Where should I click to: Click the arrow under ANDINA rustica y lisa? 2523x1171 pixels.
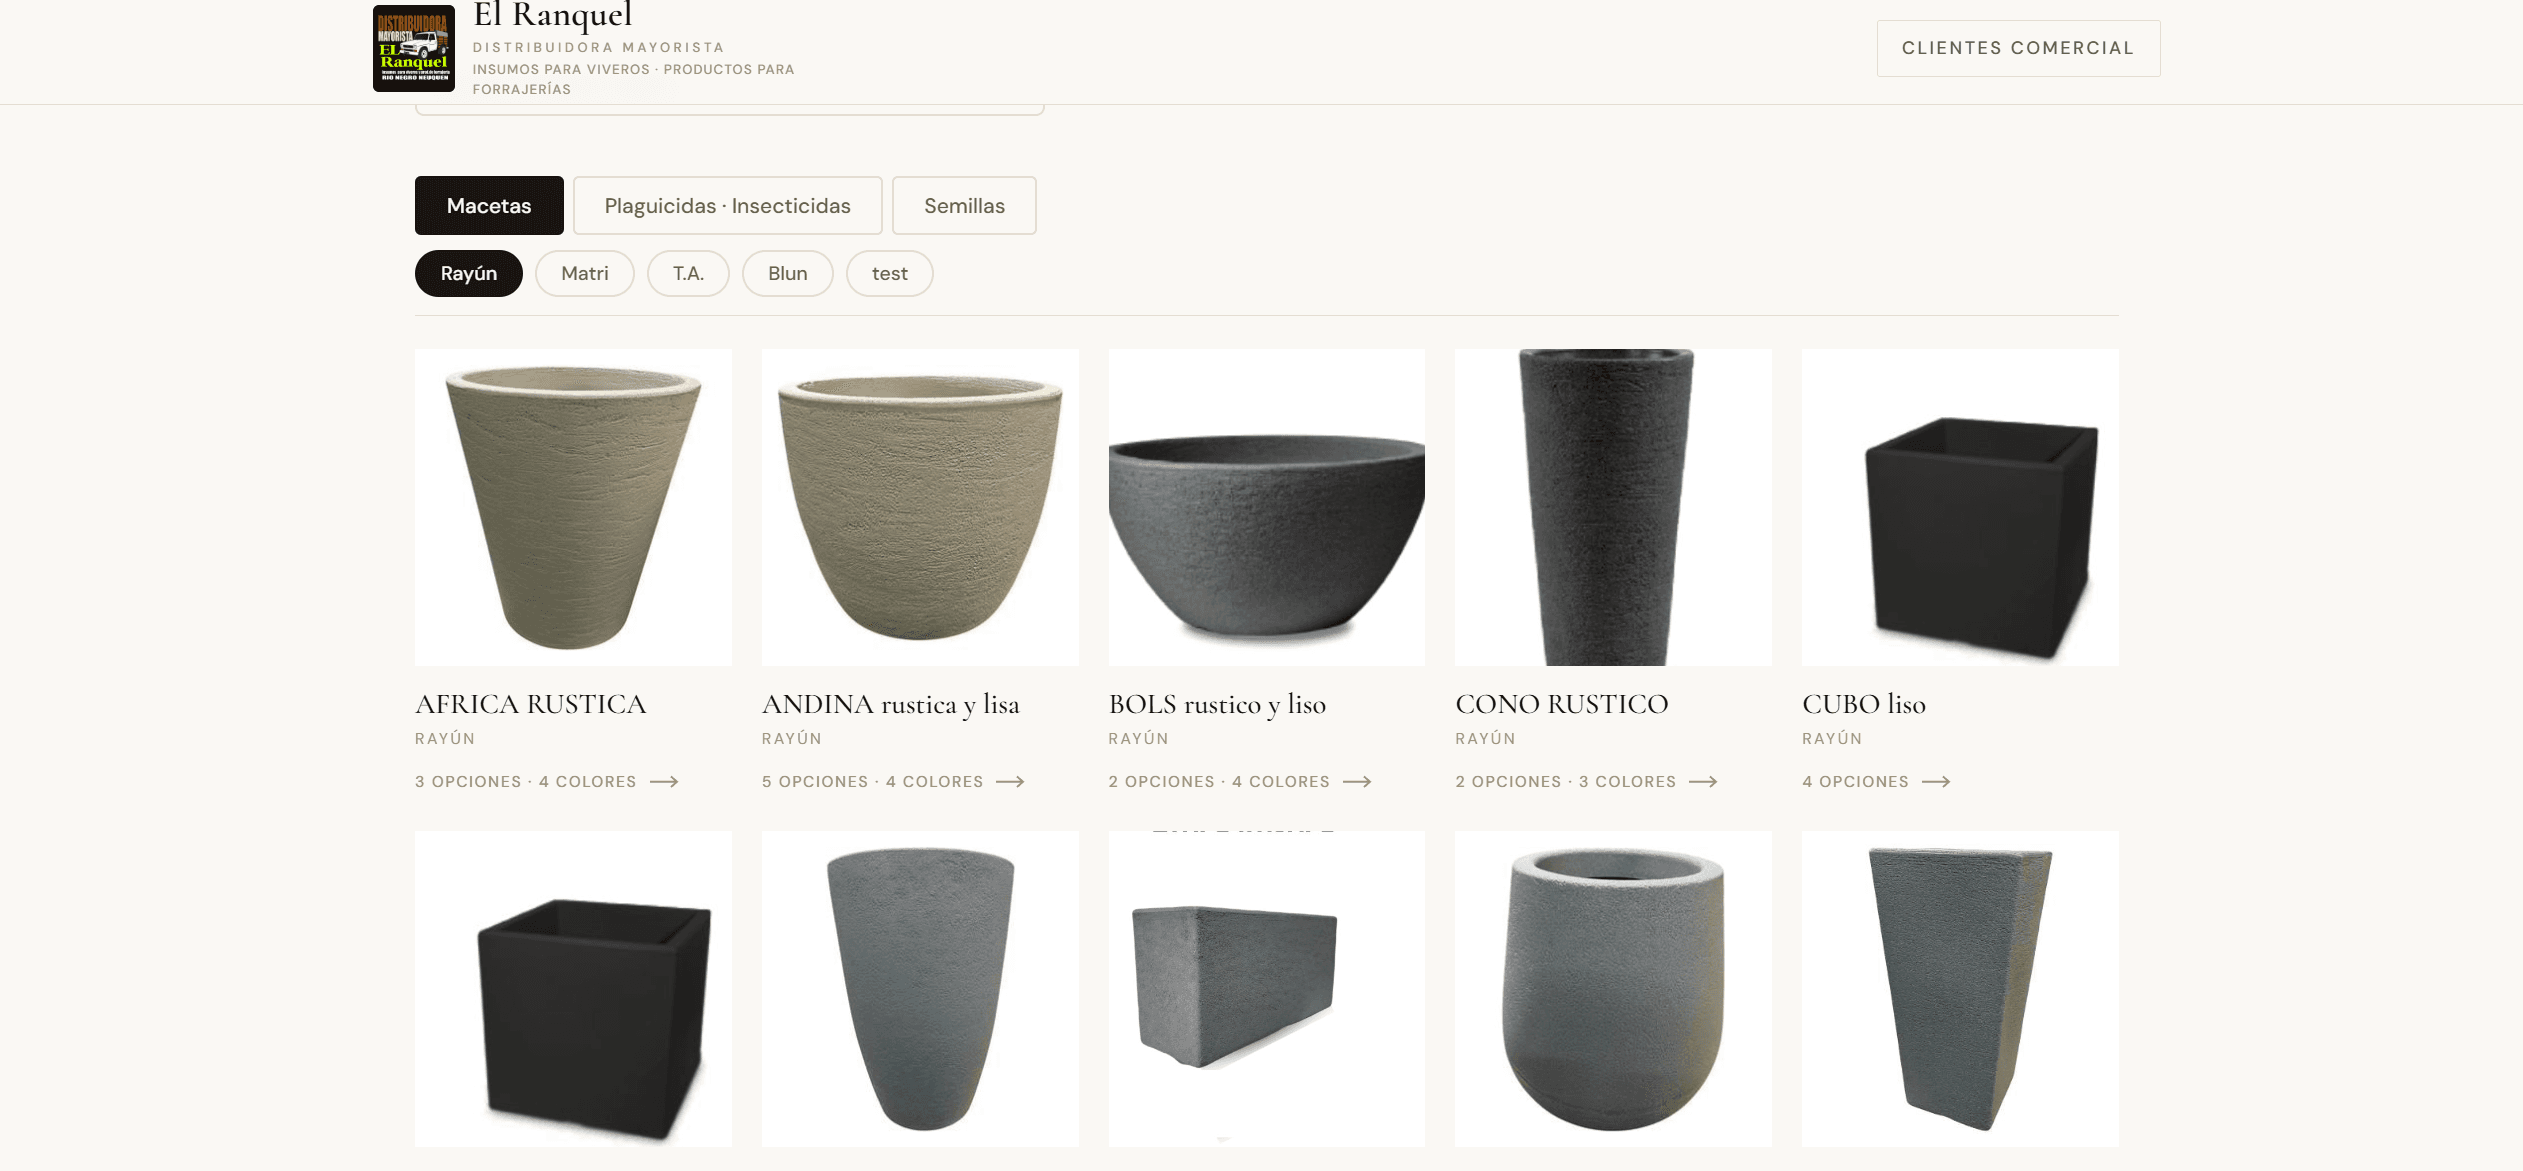point(1010,782)
